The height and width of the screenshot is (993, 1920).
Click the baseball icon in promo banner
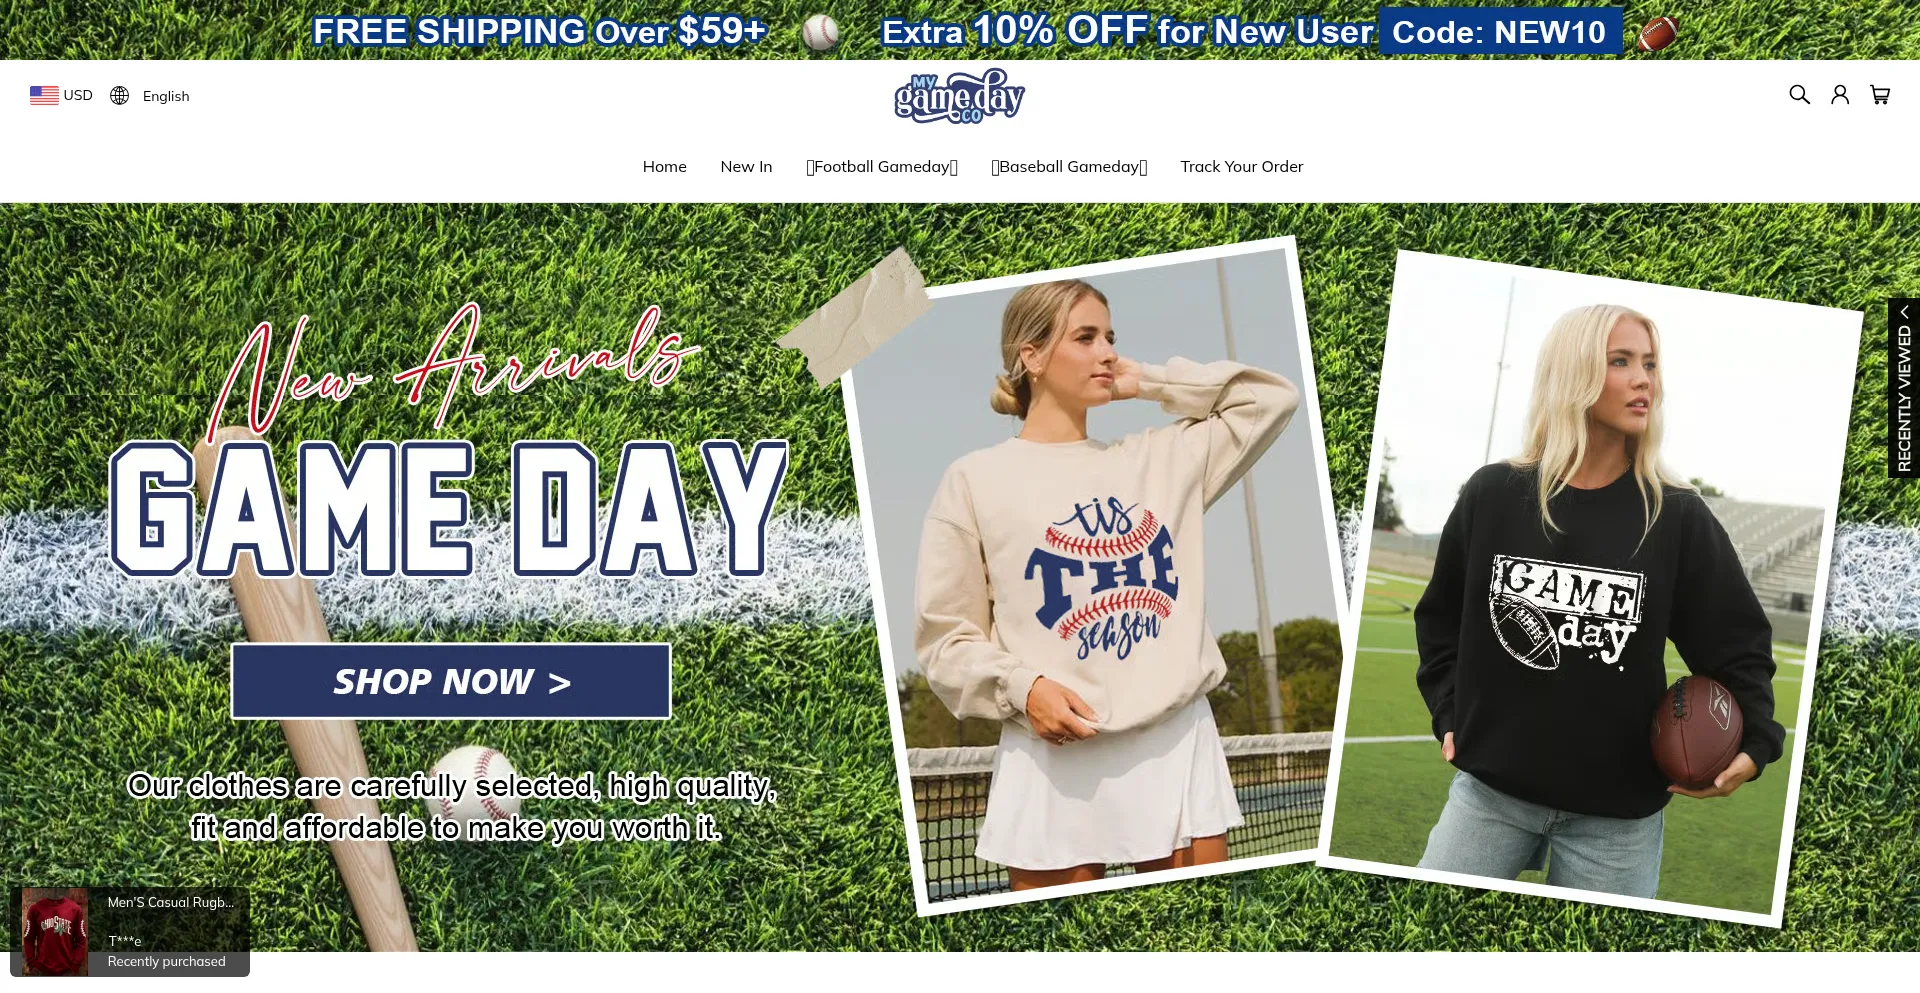pos(821,32)
